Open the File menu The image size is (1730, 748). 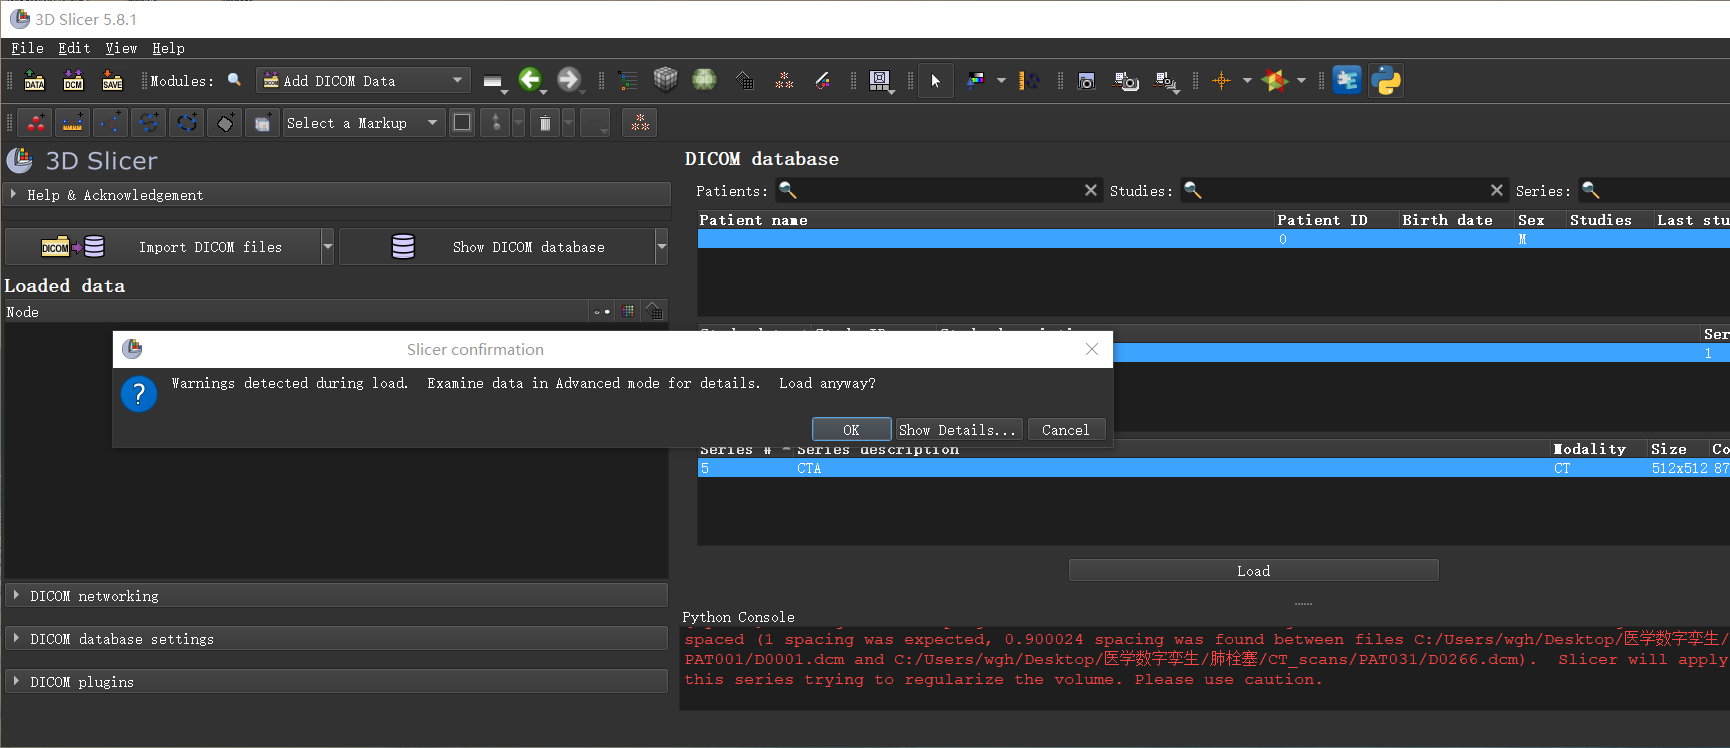point(27,48)
